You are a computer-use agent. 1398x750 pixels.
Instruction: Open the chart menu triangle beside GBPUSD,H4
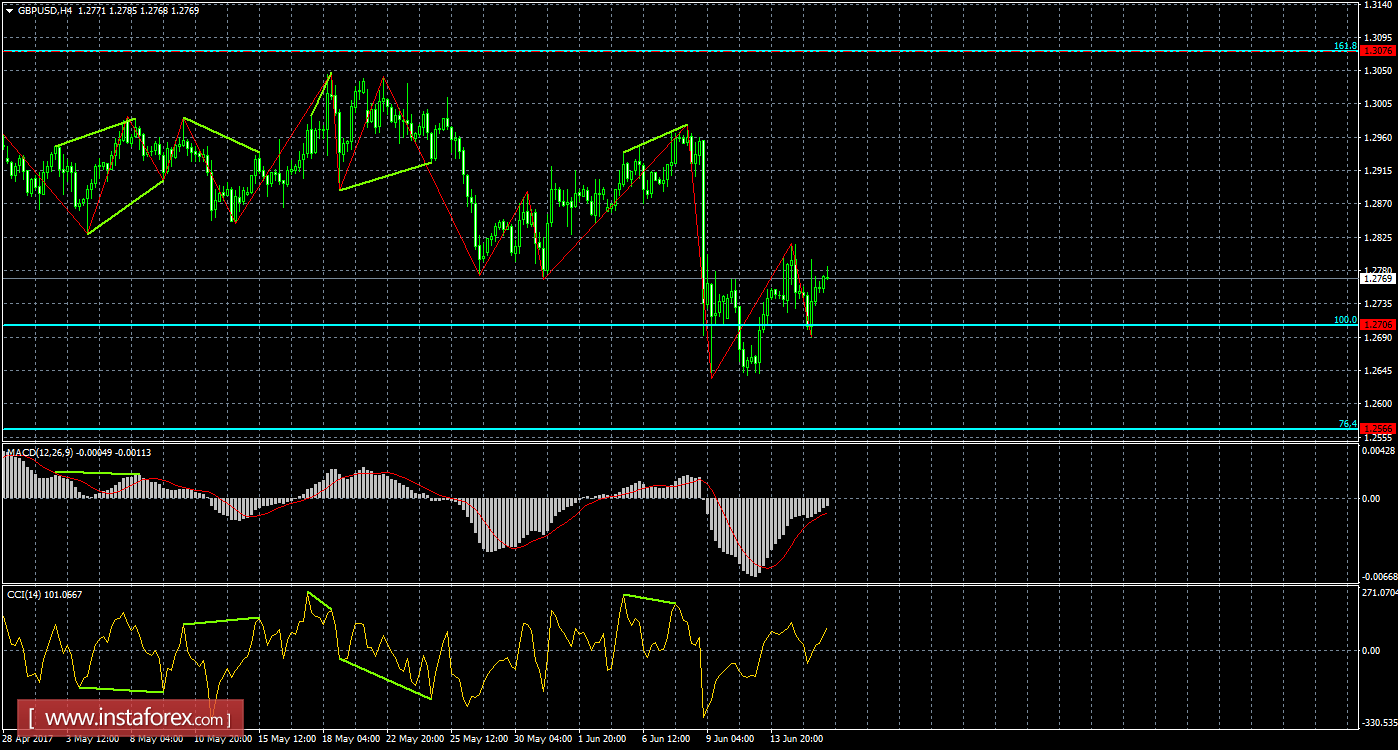click(9, 10)
